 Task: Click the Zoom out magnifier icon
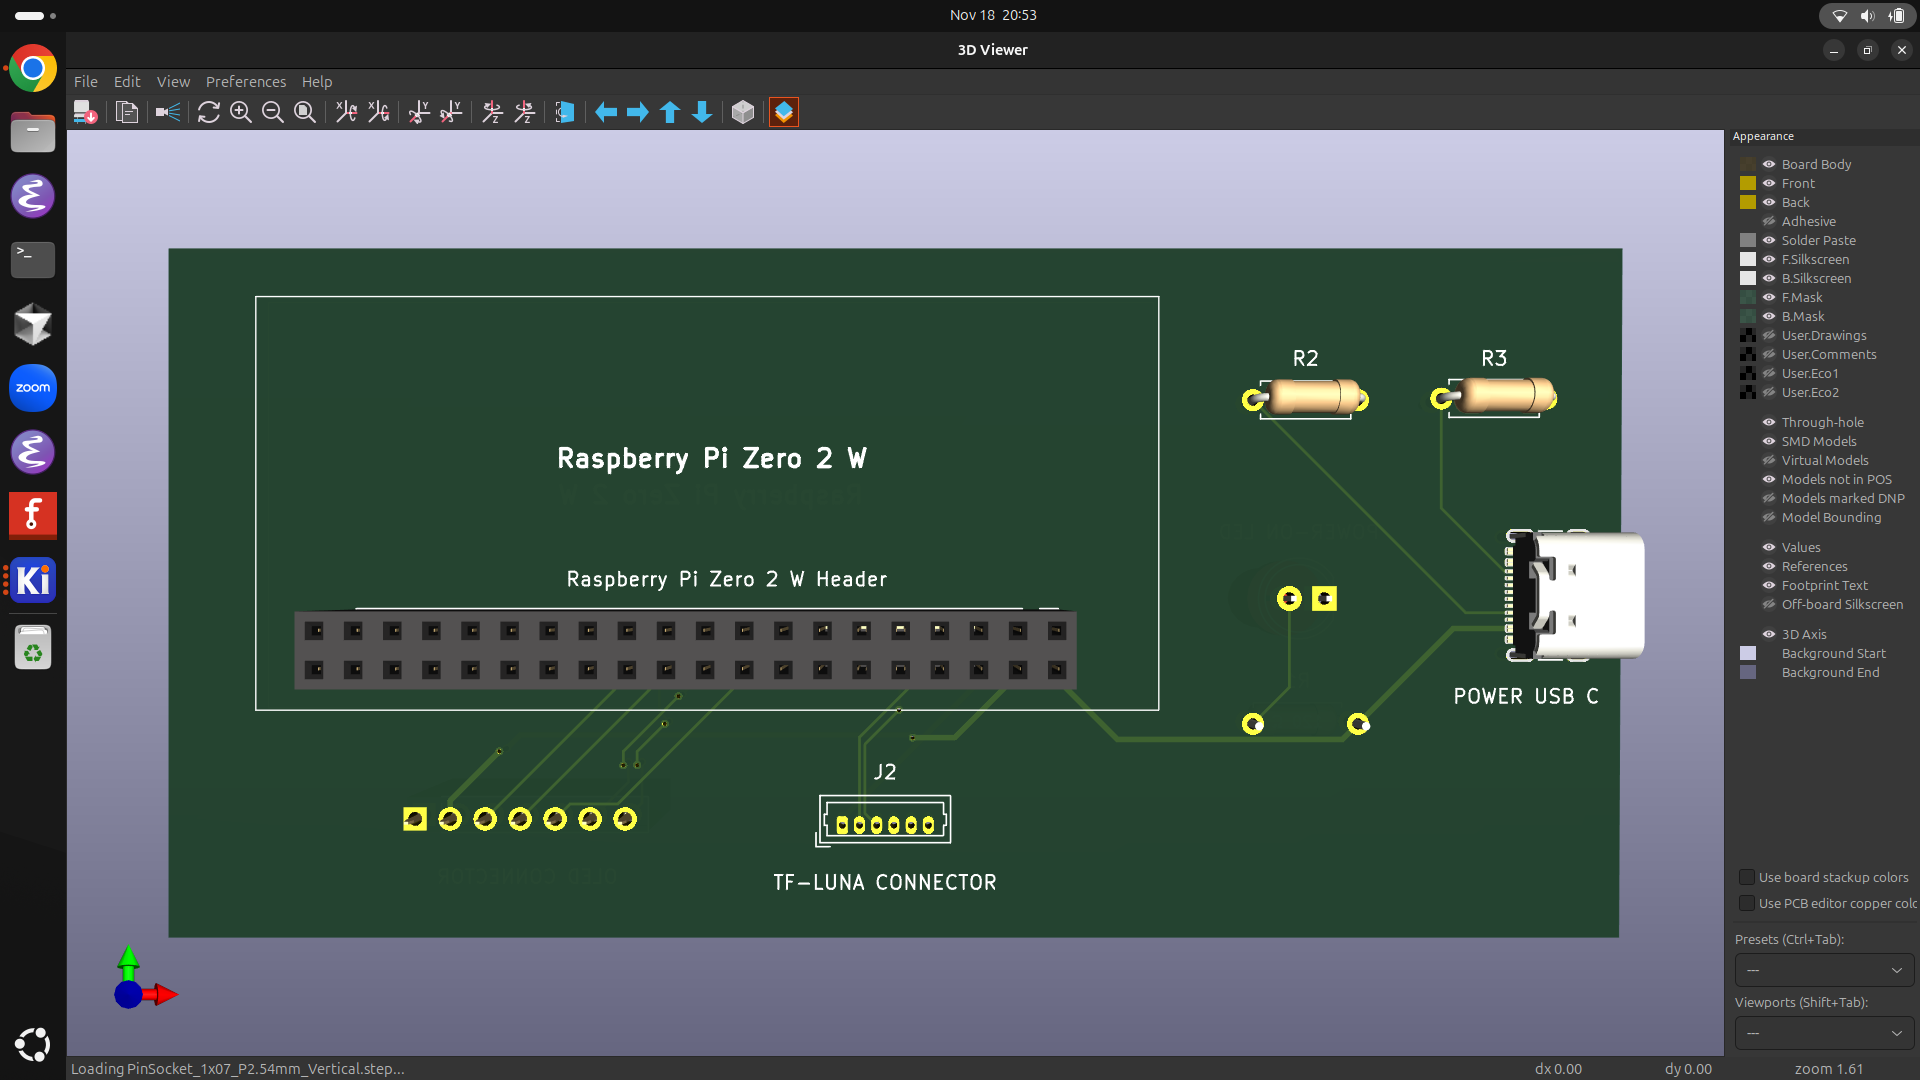coord(272,112)
